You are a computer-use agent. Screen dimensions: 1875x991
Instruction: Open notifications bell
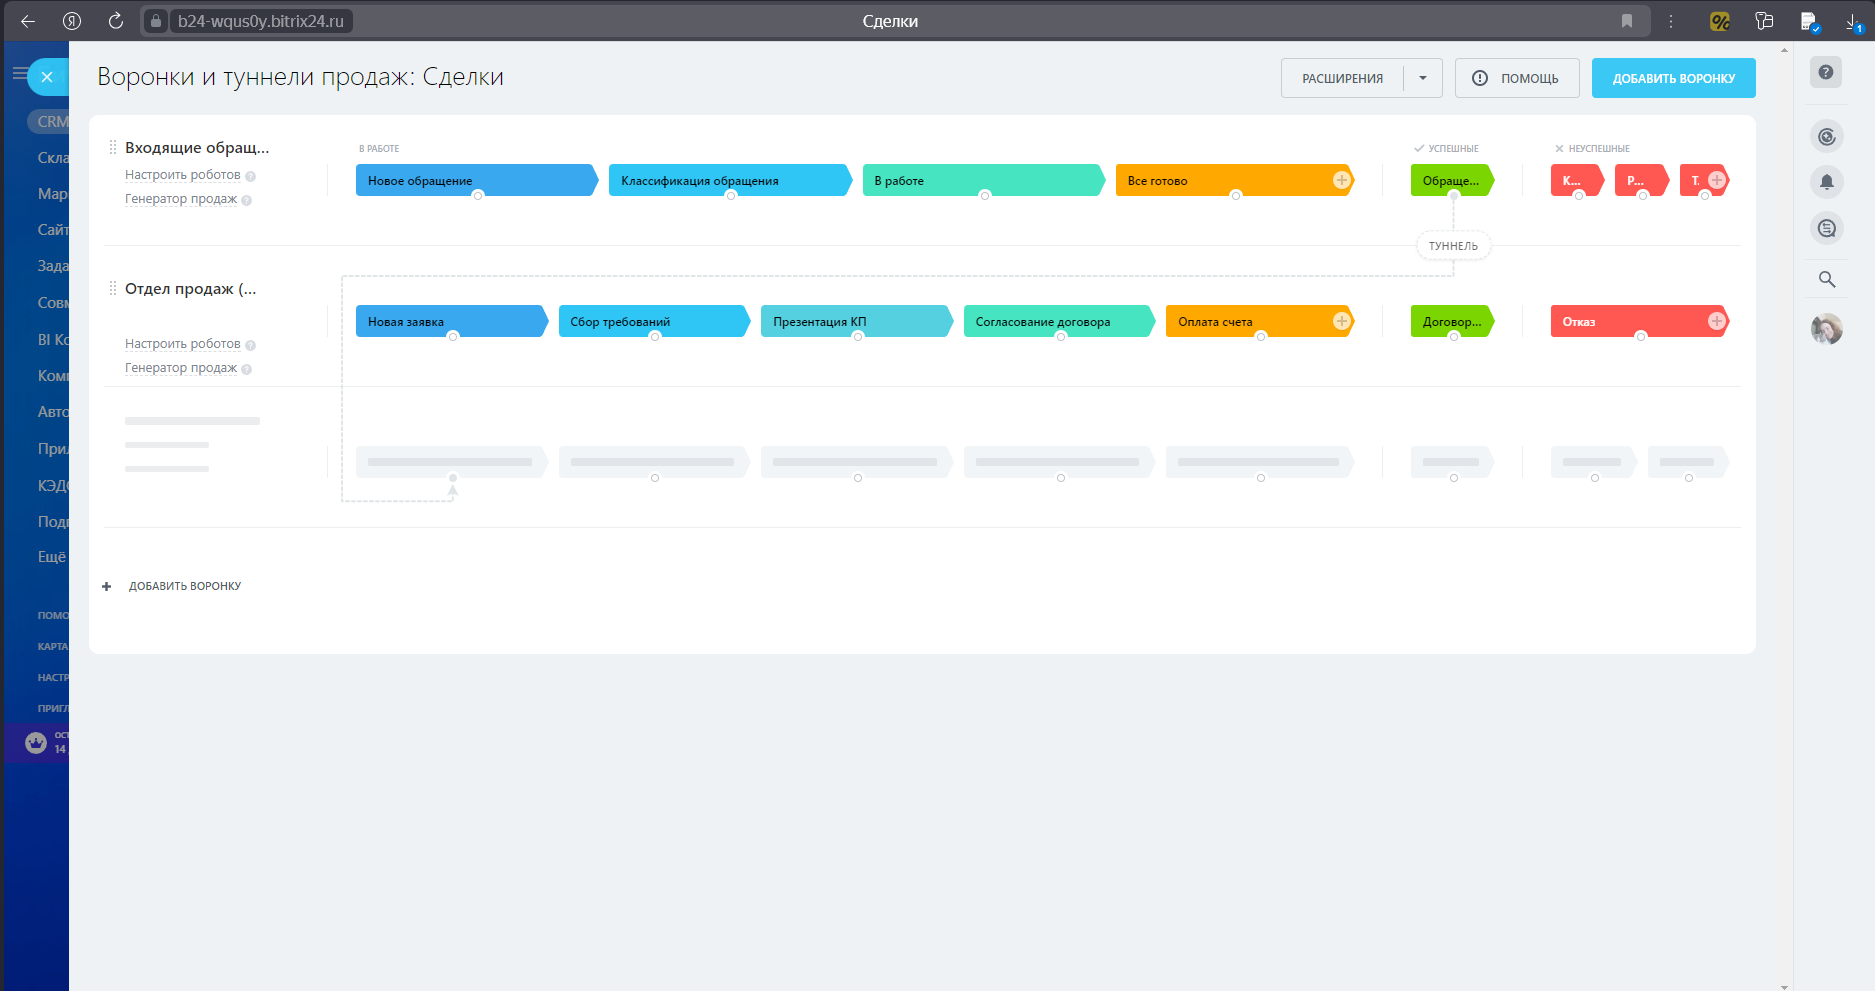click(x=1827, y=182)
